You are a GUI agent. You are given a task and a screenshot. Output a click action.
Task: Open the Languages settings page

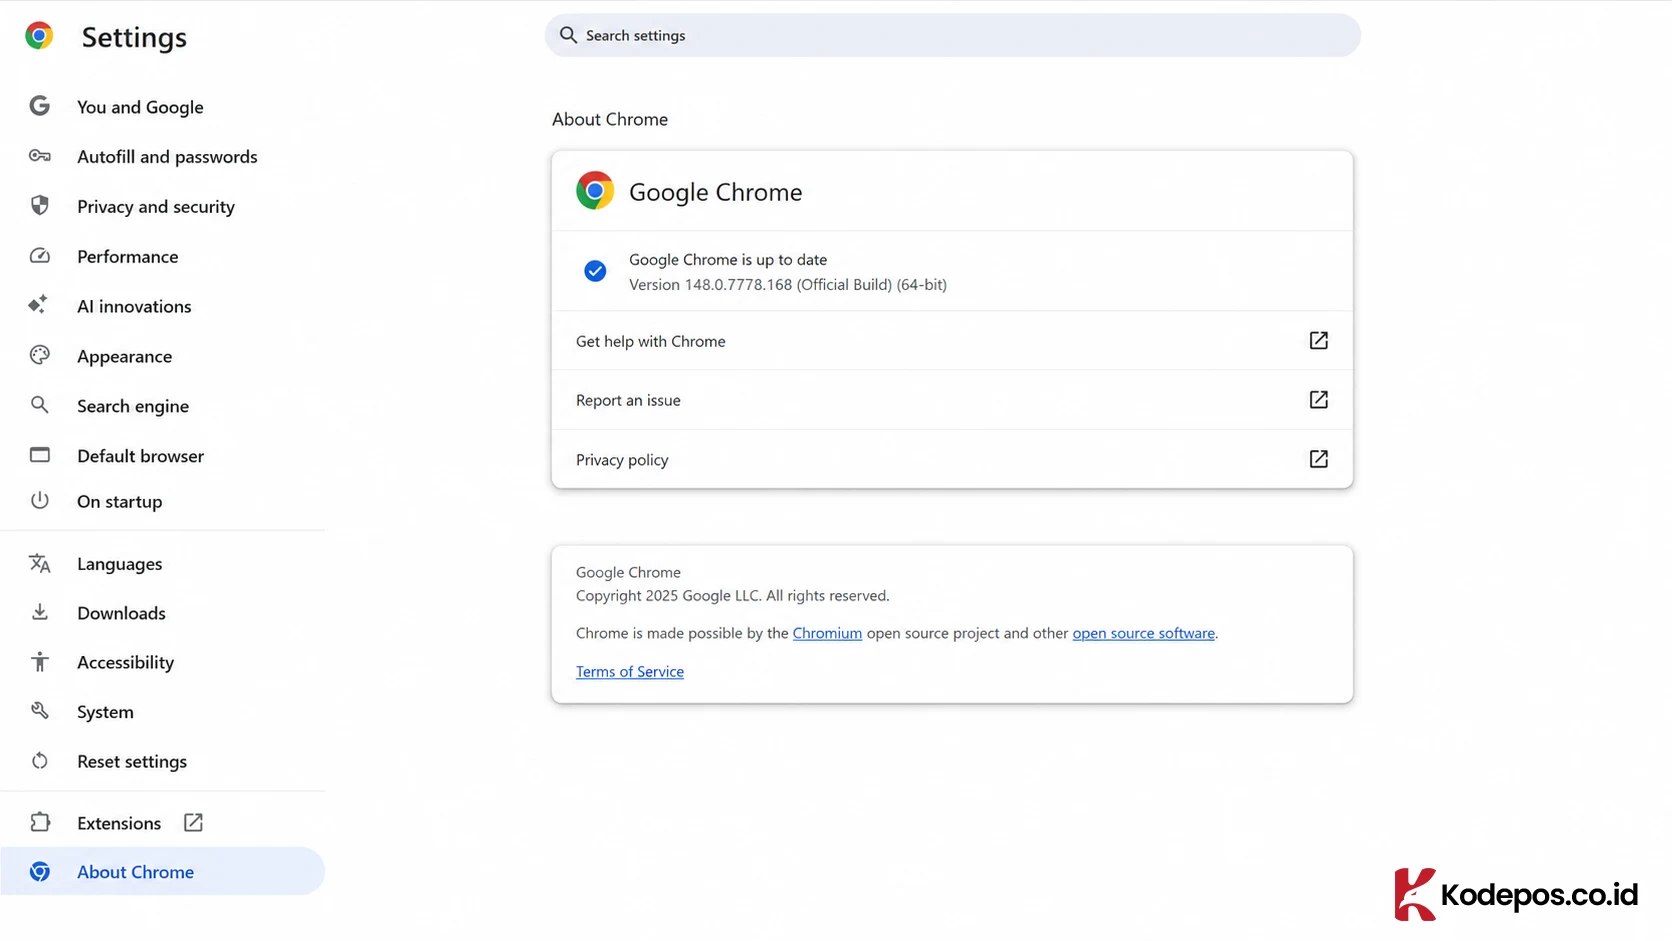coord(120,564)
